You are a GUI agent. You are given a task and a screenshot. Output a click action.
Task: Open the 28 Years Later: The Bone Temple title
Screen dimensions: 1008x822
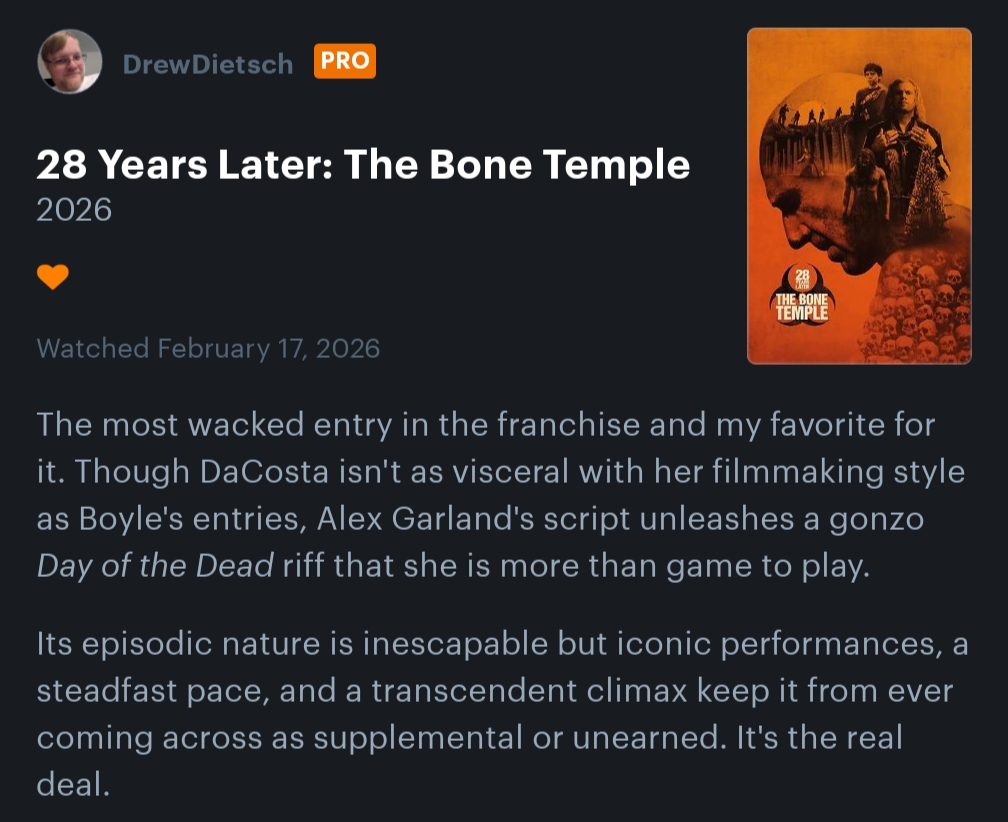(363, 164)
